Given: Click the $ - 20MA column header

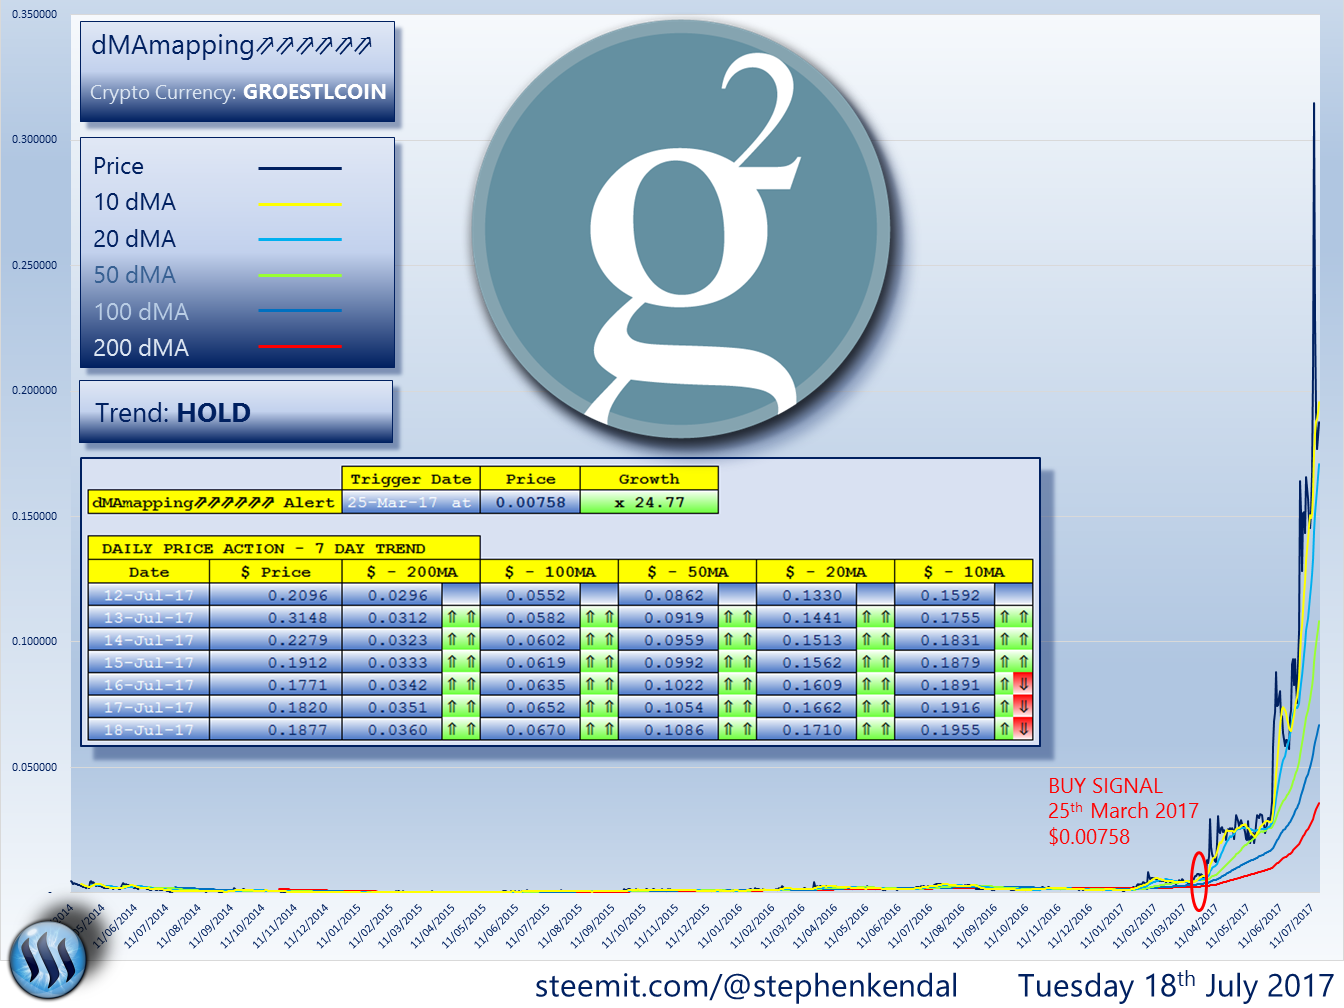Looking at the screenshot, I should (x=825, y=572).
